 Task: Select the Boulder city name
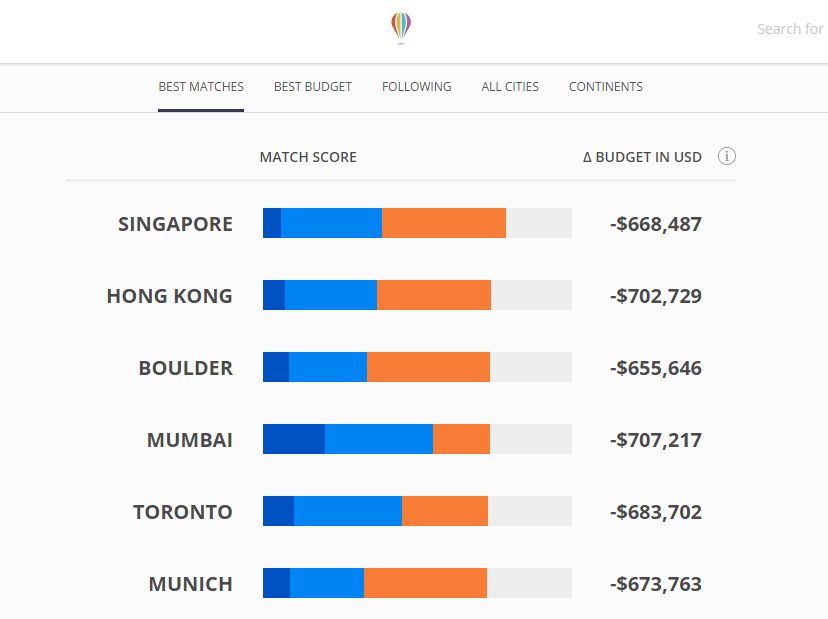pyautogui.click(x=186, y=368)
